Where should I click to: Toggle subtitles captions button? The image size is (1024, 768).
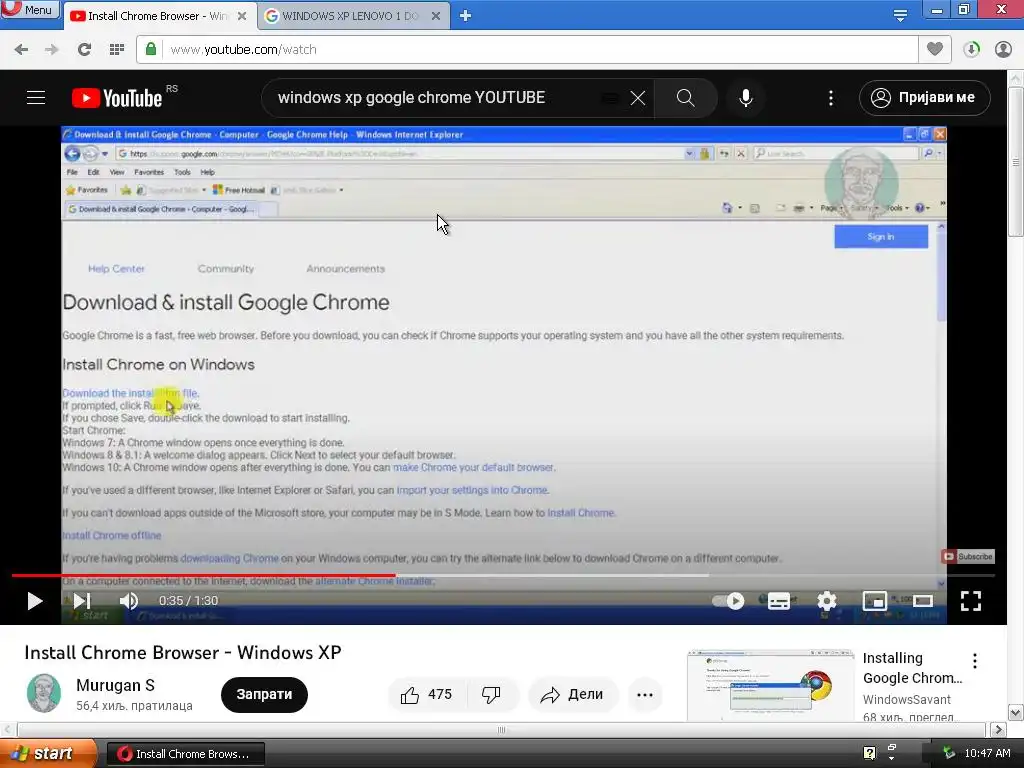(778, 601)
